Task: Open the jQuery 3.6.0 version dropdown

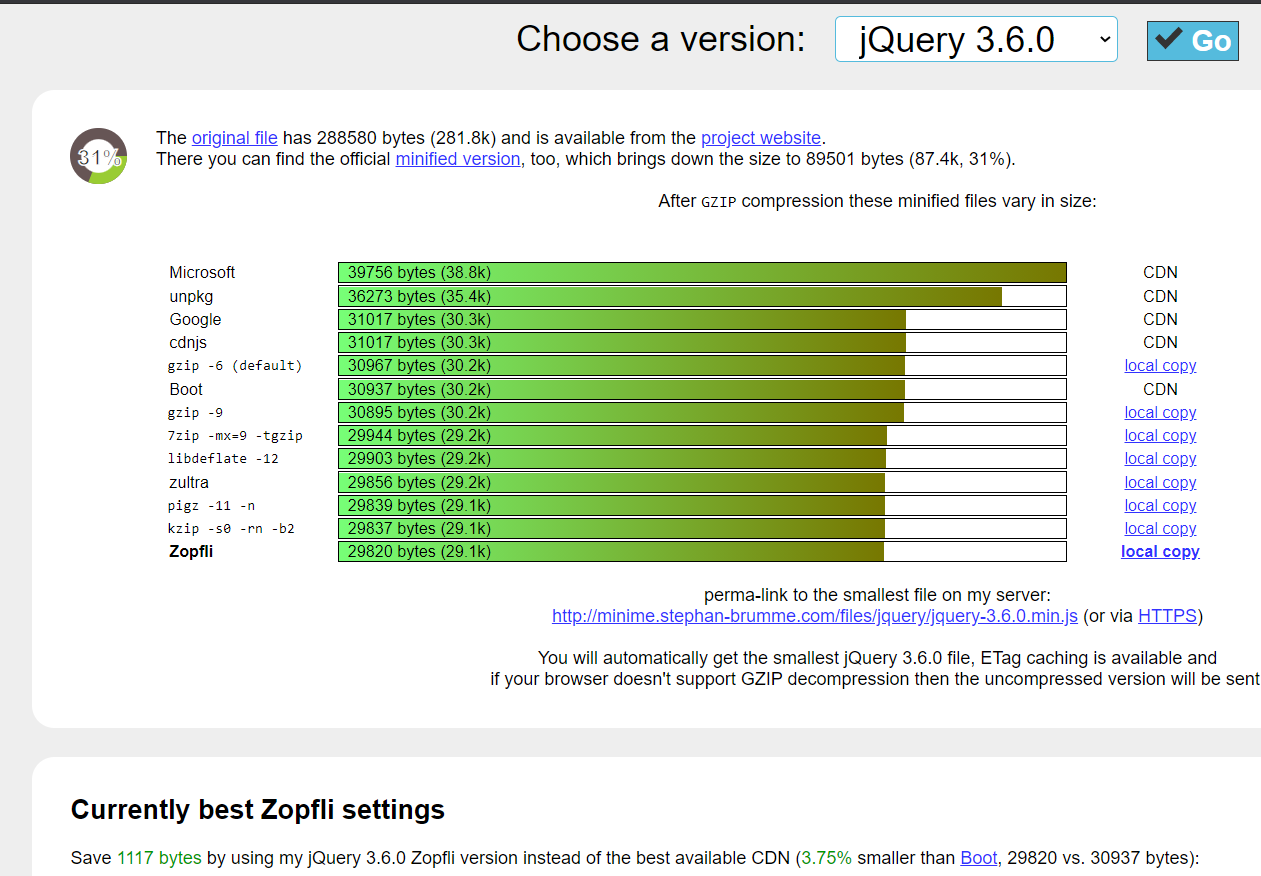Action: point(976,40)
